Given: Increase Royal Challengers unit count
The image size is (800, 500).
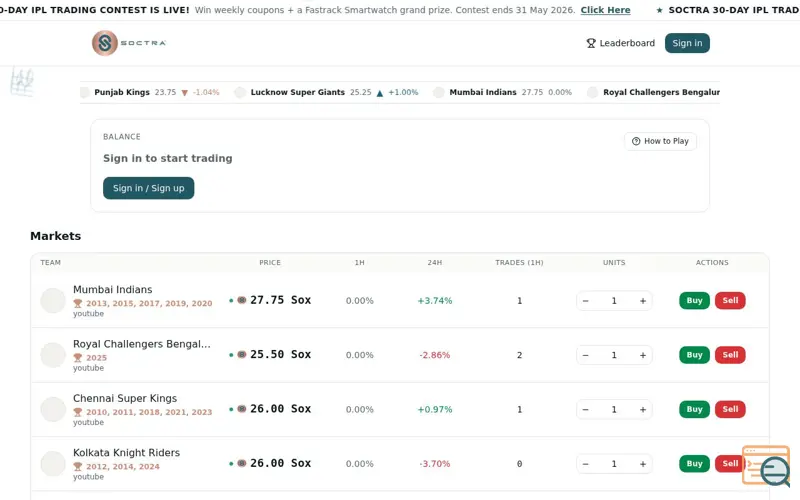Looking at the screenshot, I should pyautogui.click(x=643, y=355).
